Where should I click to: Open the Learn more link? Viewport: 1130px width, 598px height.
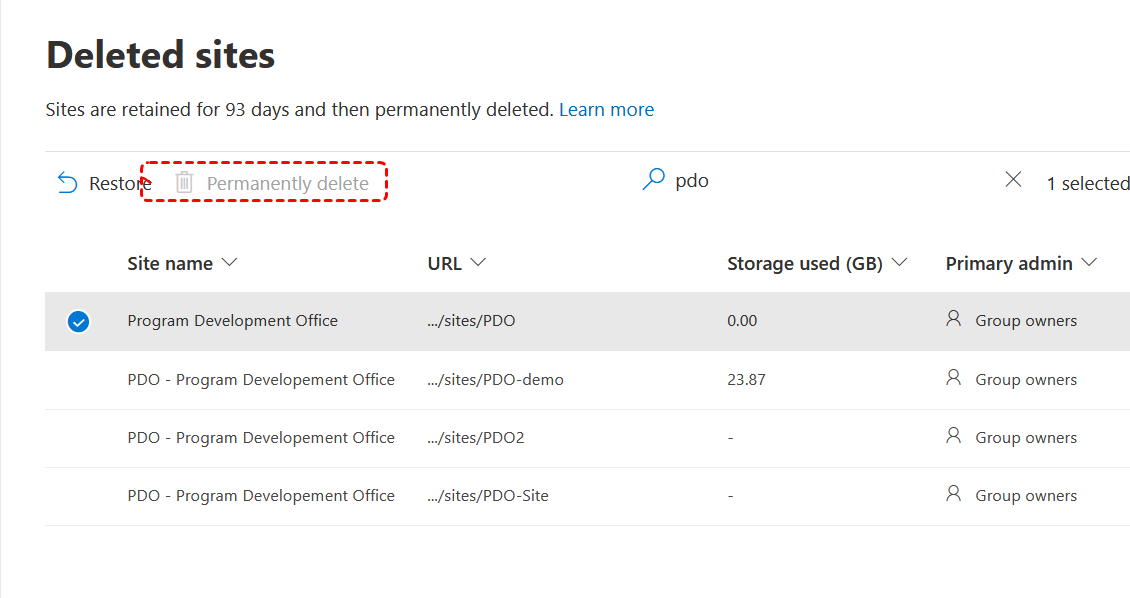point(606,110)
